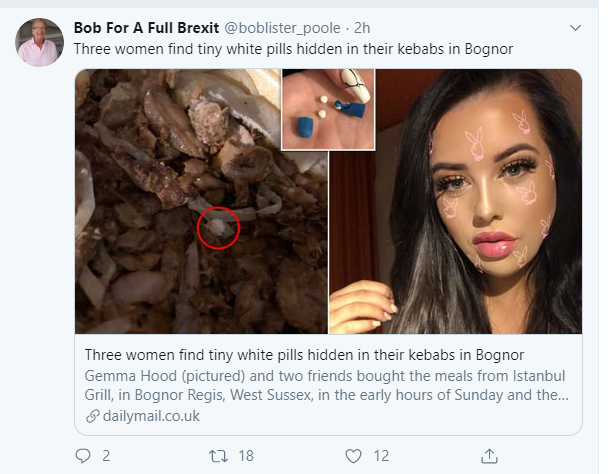Open Bob's profile picture avatar
610x474 pixels.
(40, 42)
